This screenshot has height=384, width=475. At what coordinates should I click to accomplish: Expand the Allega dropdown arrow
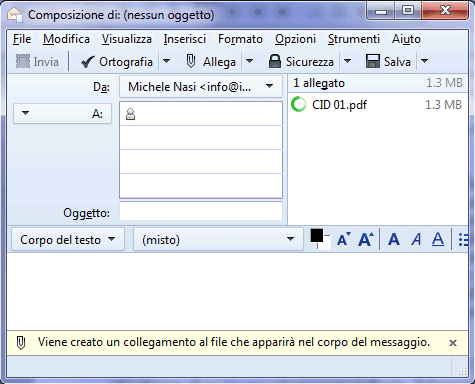coord(249,61)
